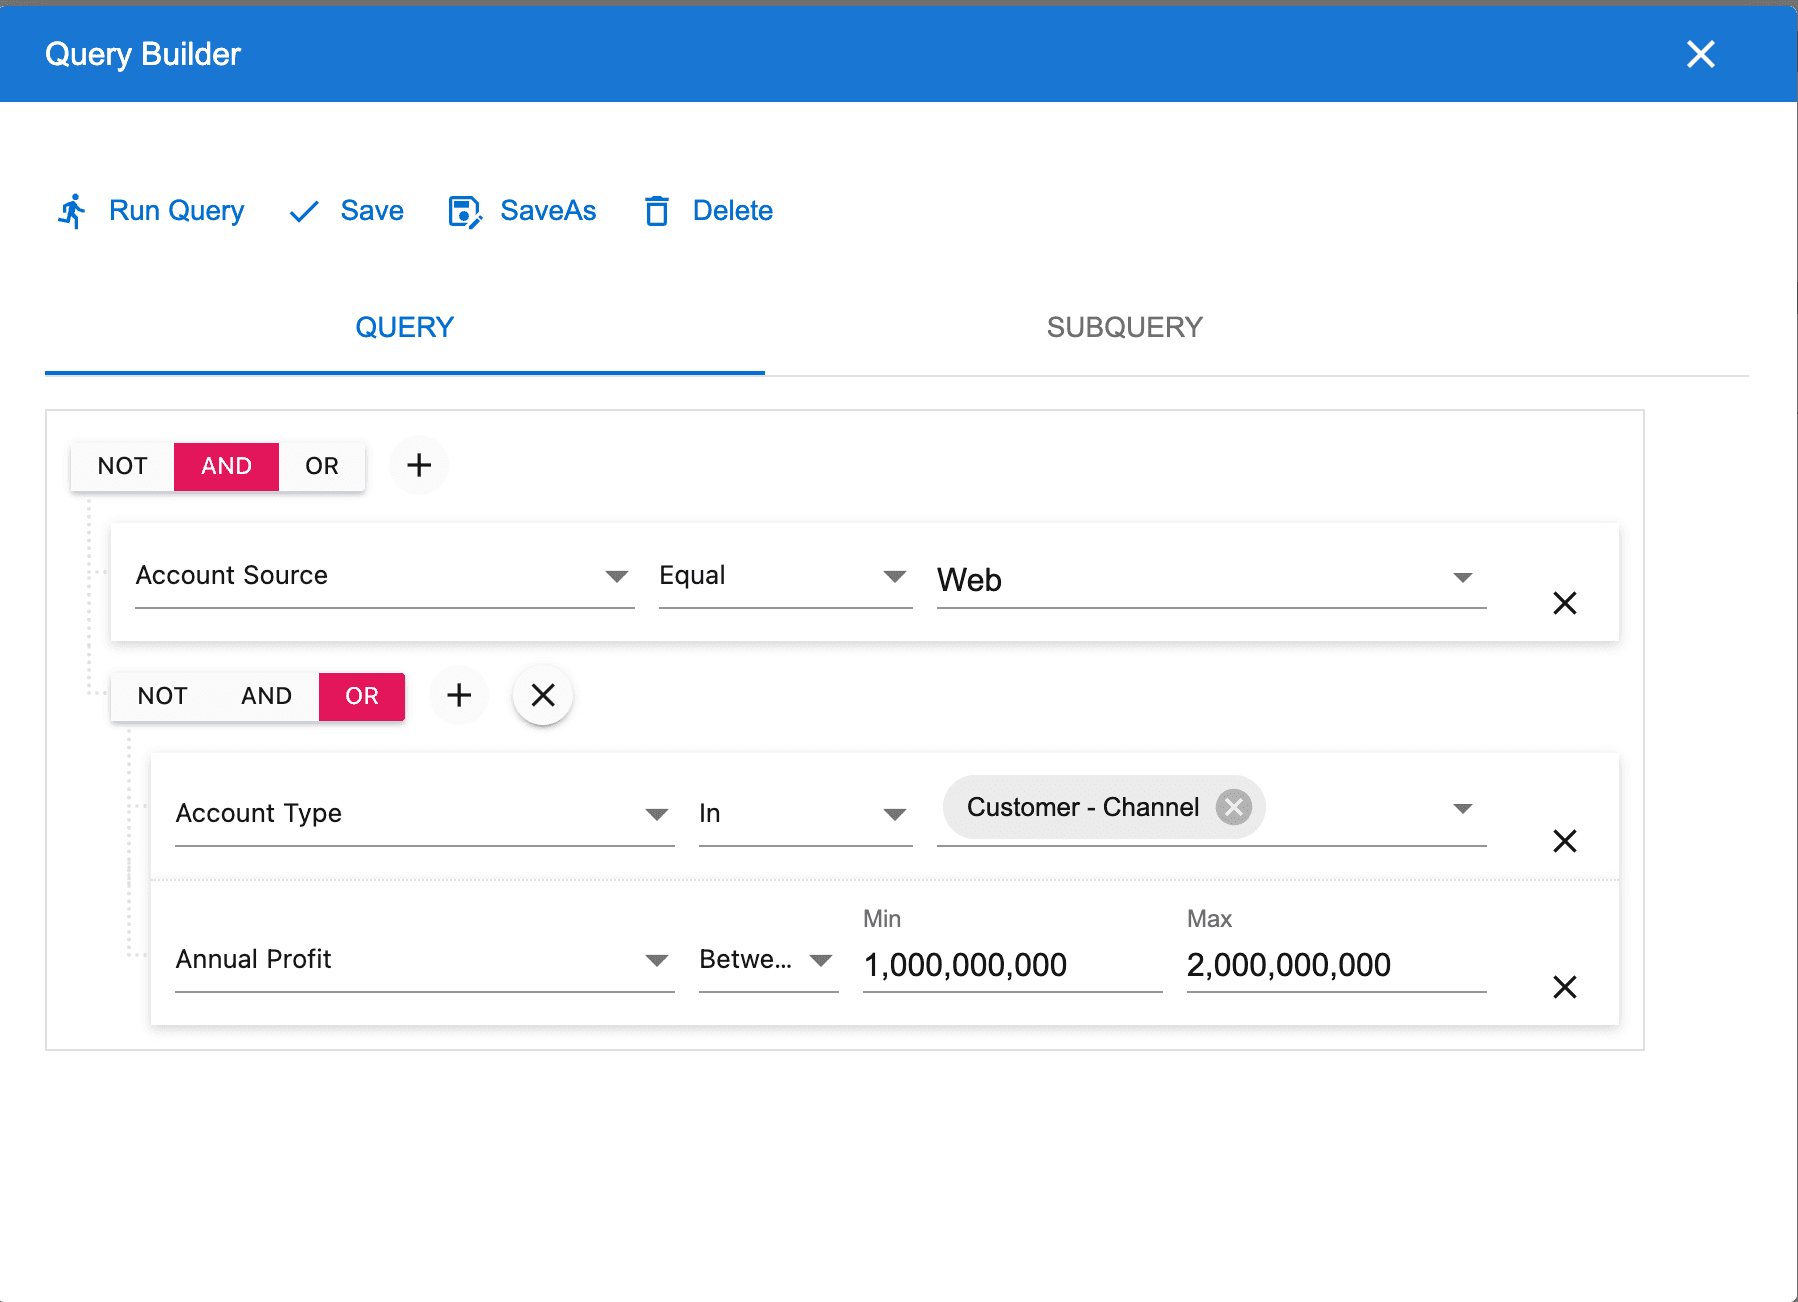Toggle NOT on the nested group
Viewport: 1798px width, 1302px height.
point(163,696)
